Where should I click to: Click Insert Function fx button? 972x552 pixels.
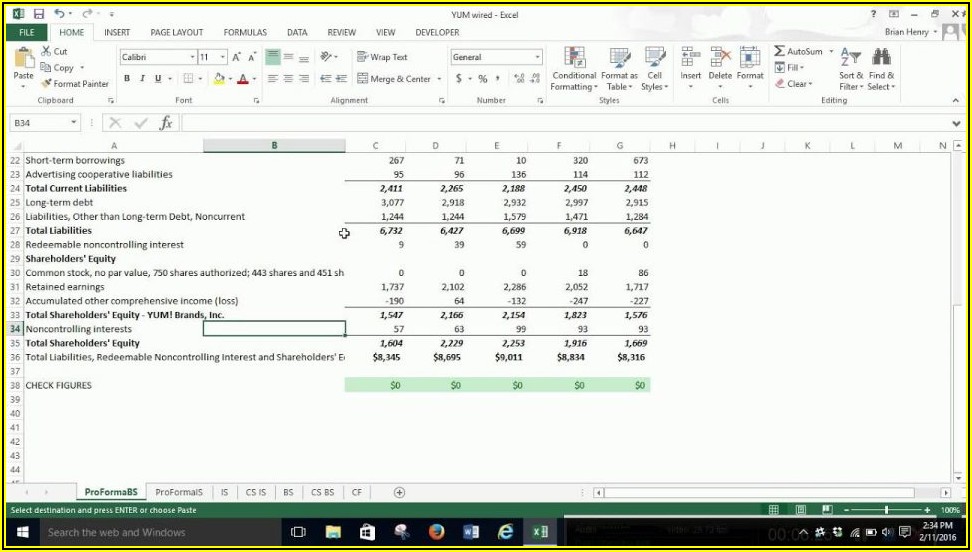coord(166,123)
